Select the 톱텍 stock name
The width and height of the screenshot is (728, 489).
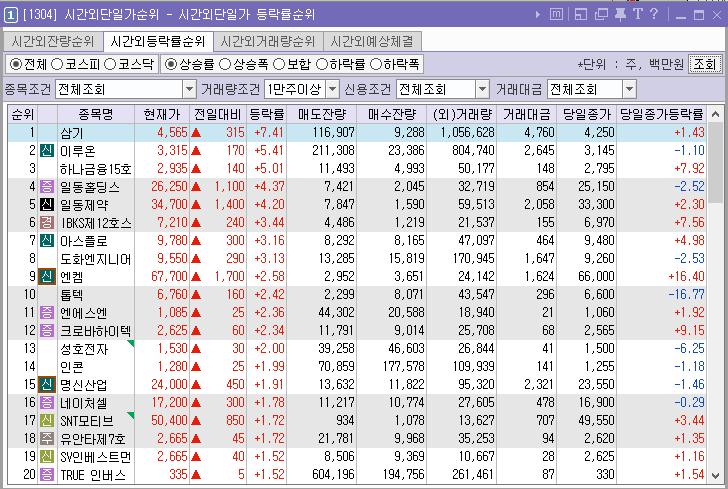click(x=72, y=294)
